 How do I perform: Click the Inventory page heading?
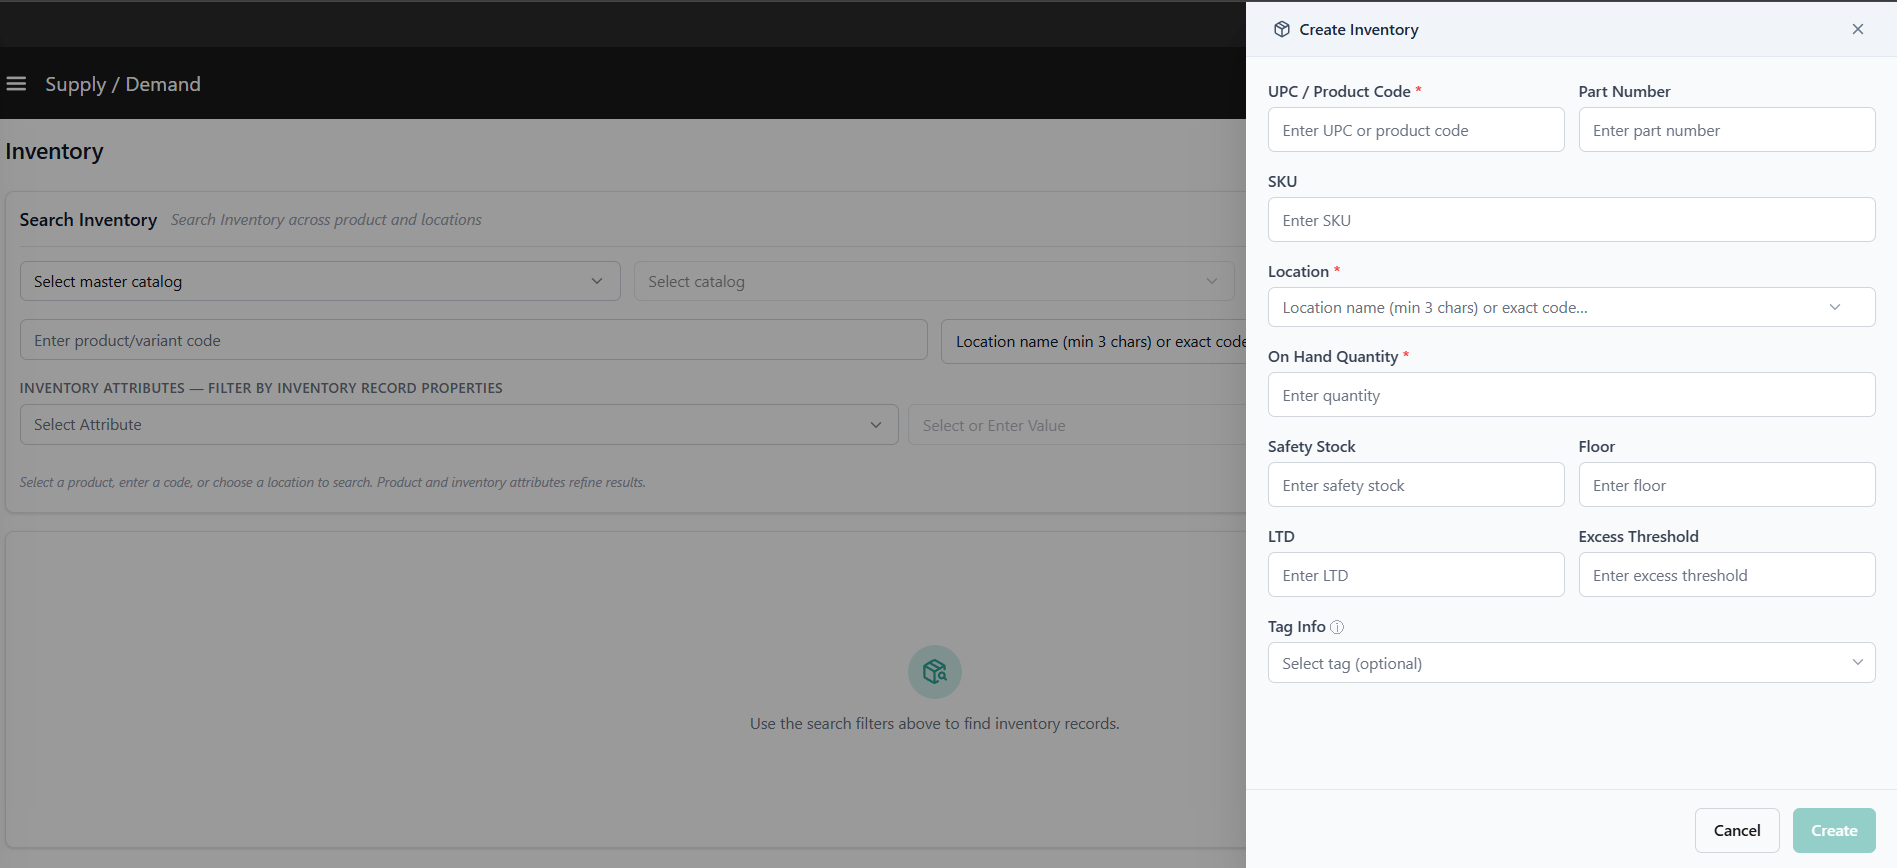[54, 151]
